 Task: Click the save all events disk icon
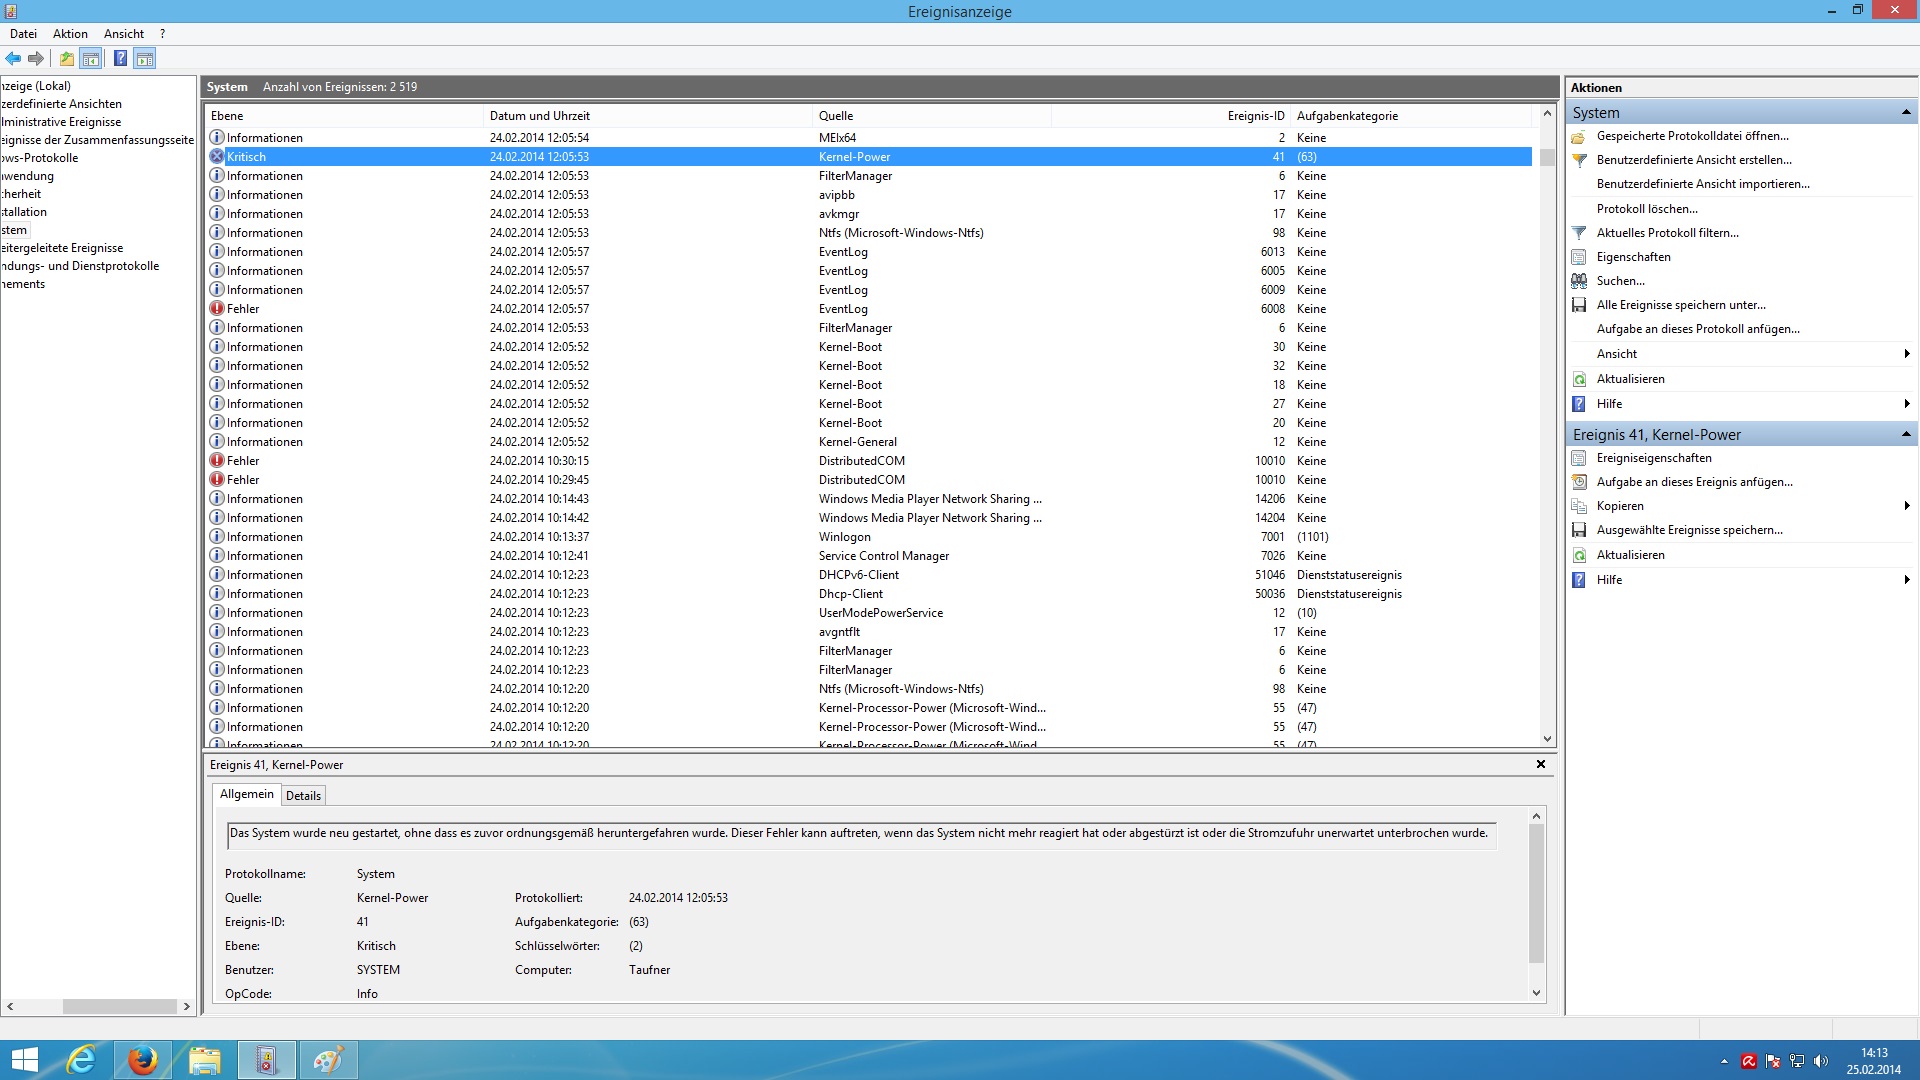(x=1579, y=305)
